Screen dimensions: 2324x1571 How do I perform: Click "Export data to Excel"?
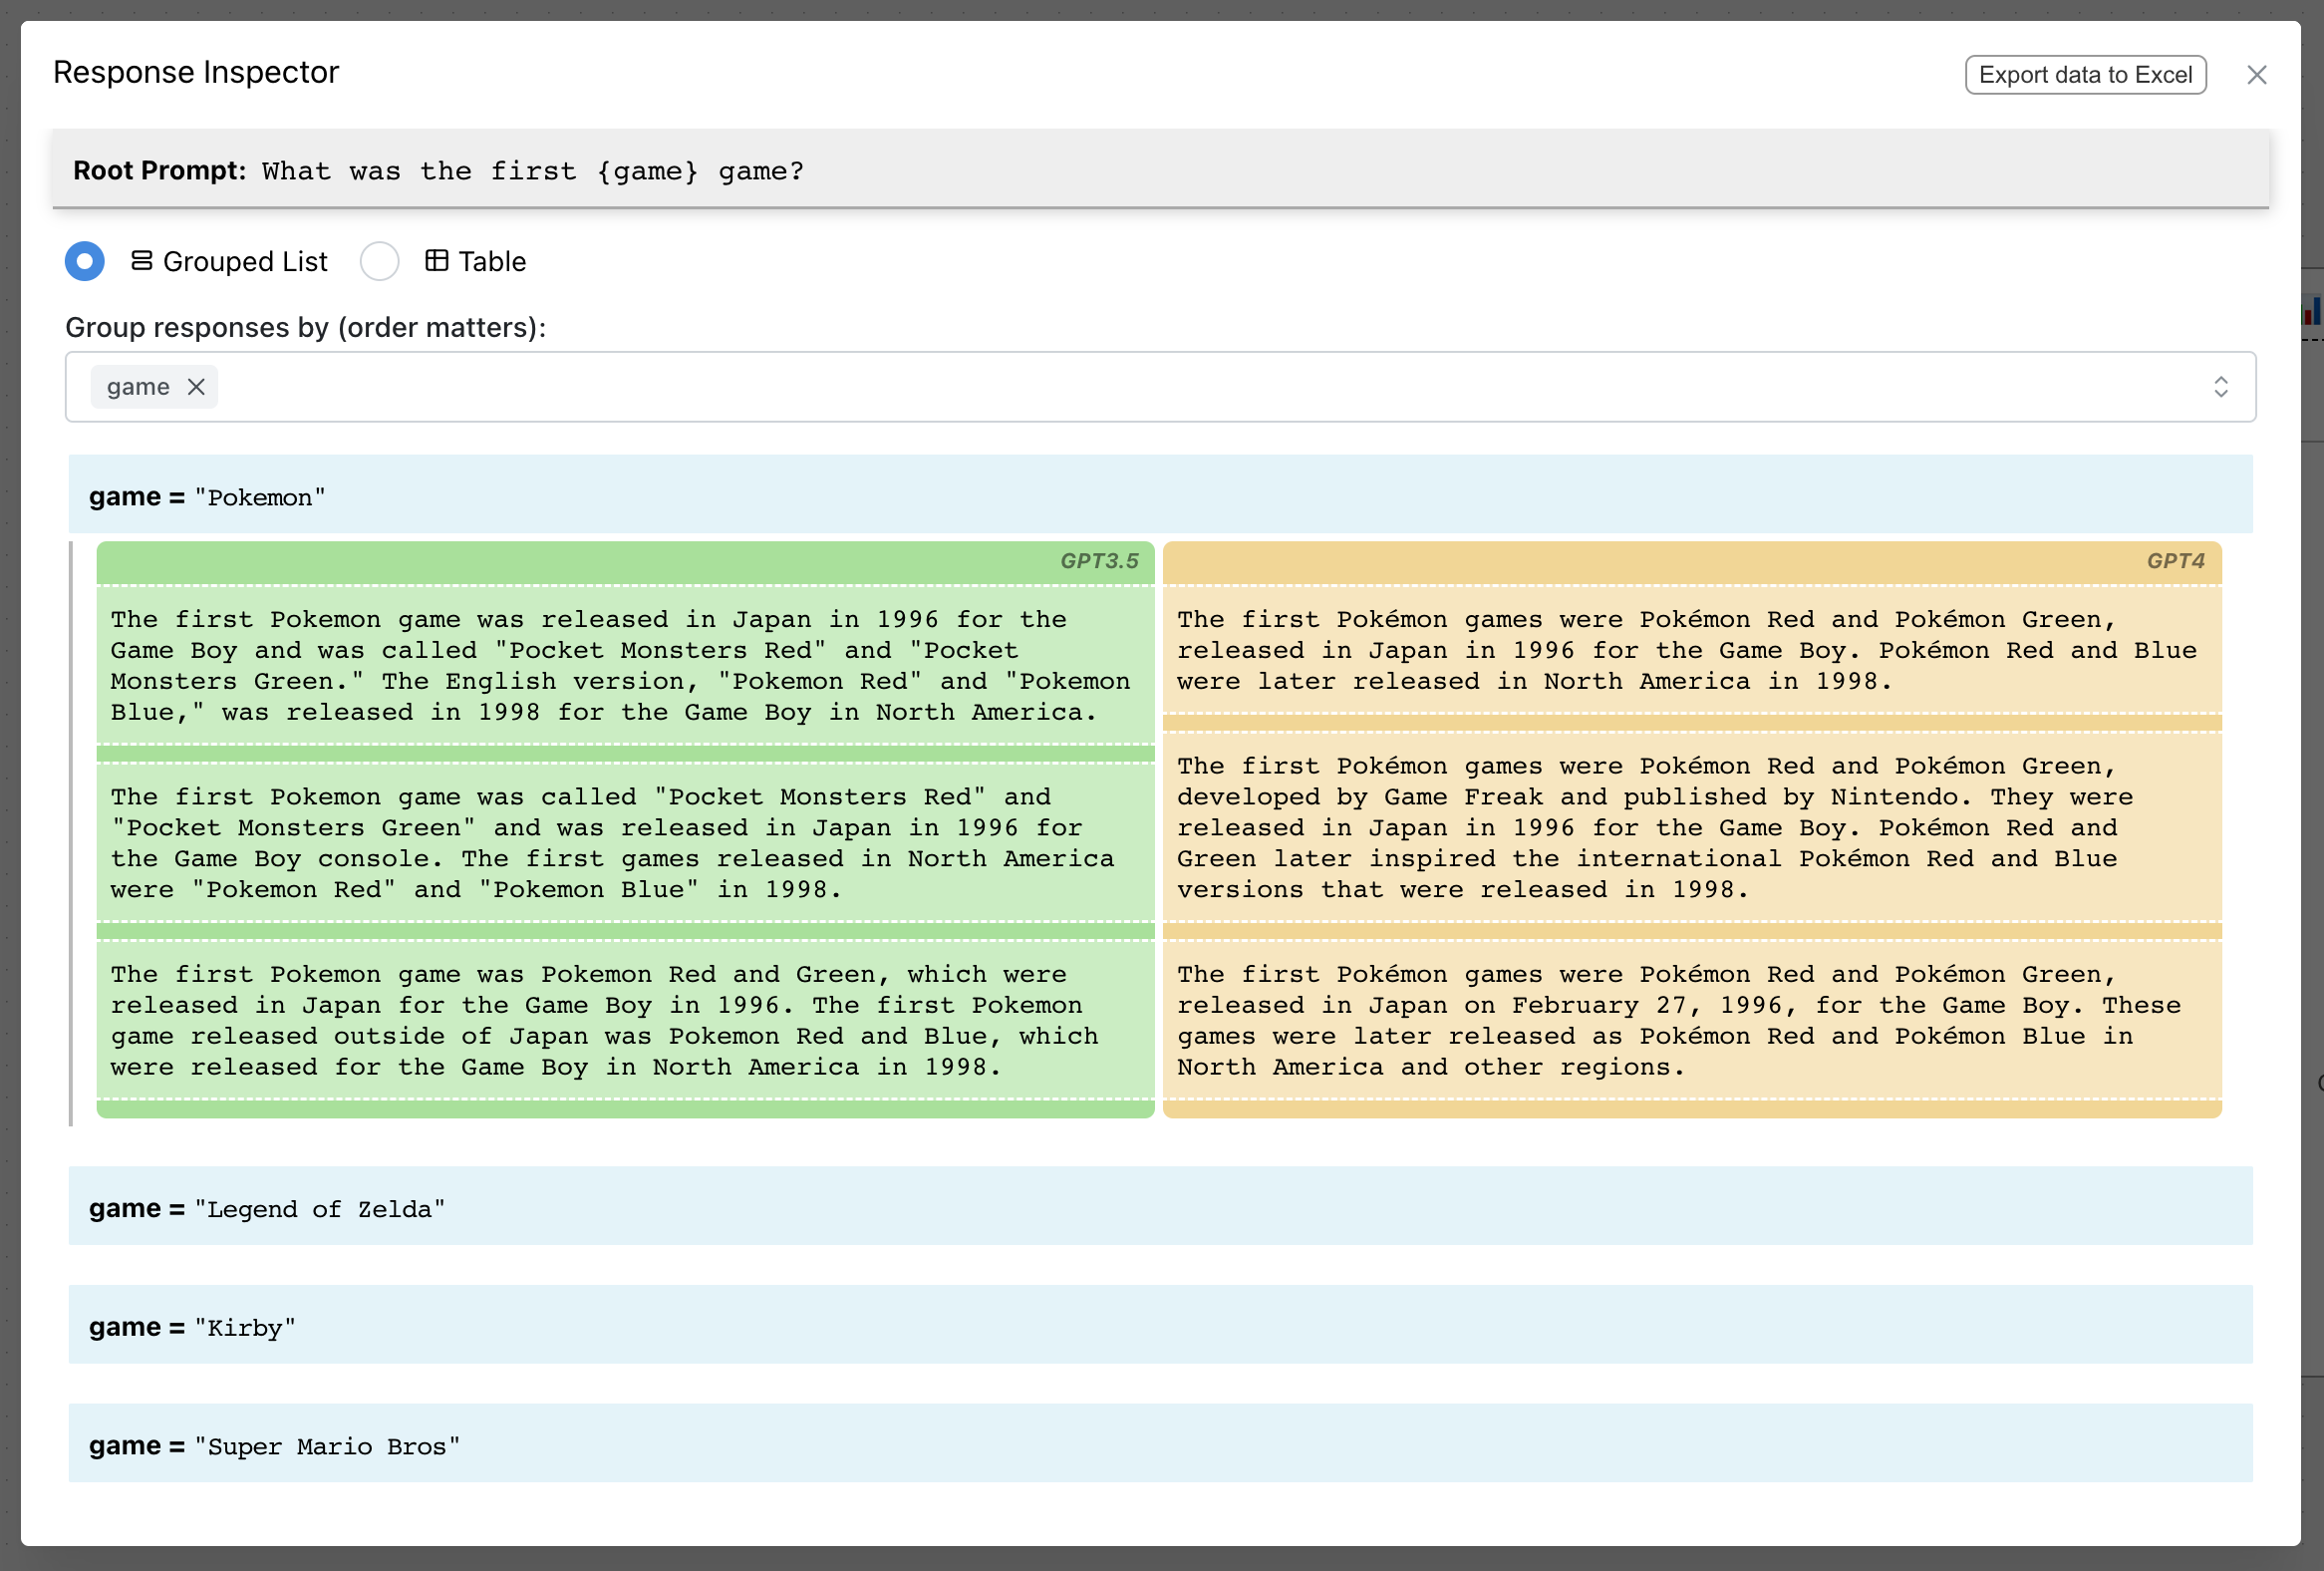pyautogui.click(x=2086, y=74)
